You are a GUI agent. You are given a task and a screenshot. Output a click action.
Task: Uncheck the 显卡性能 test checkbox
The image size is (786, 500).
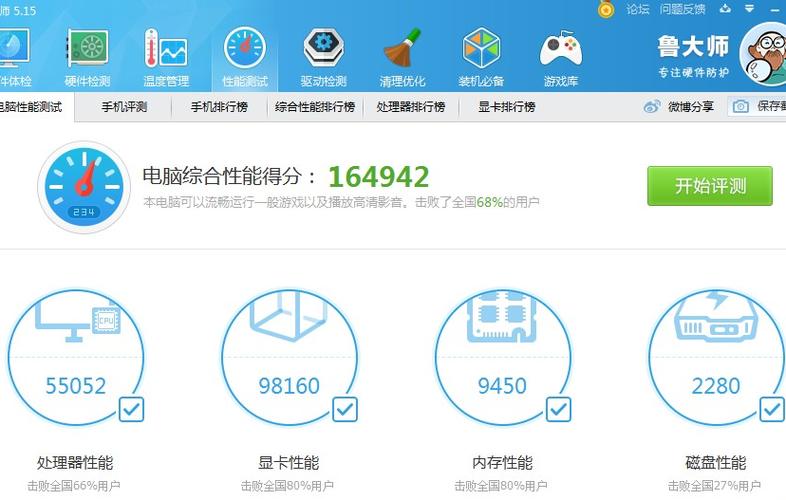(x=344, y=409)
